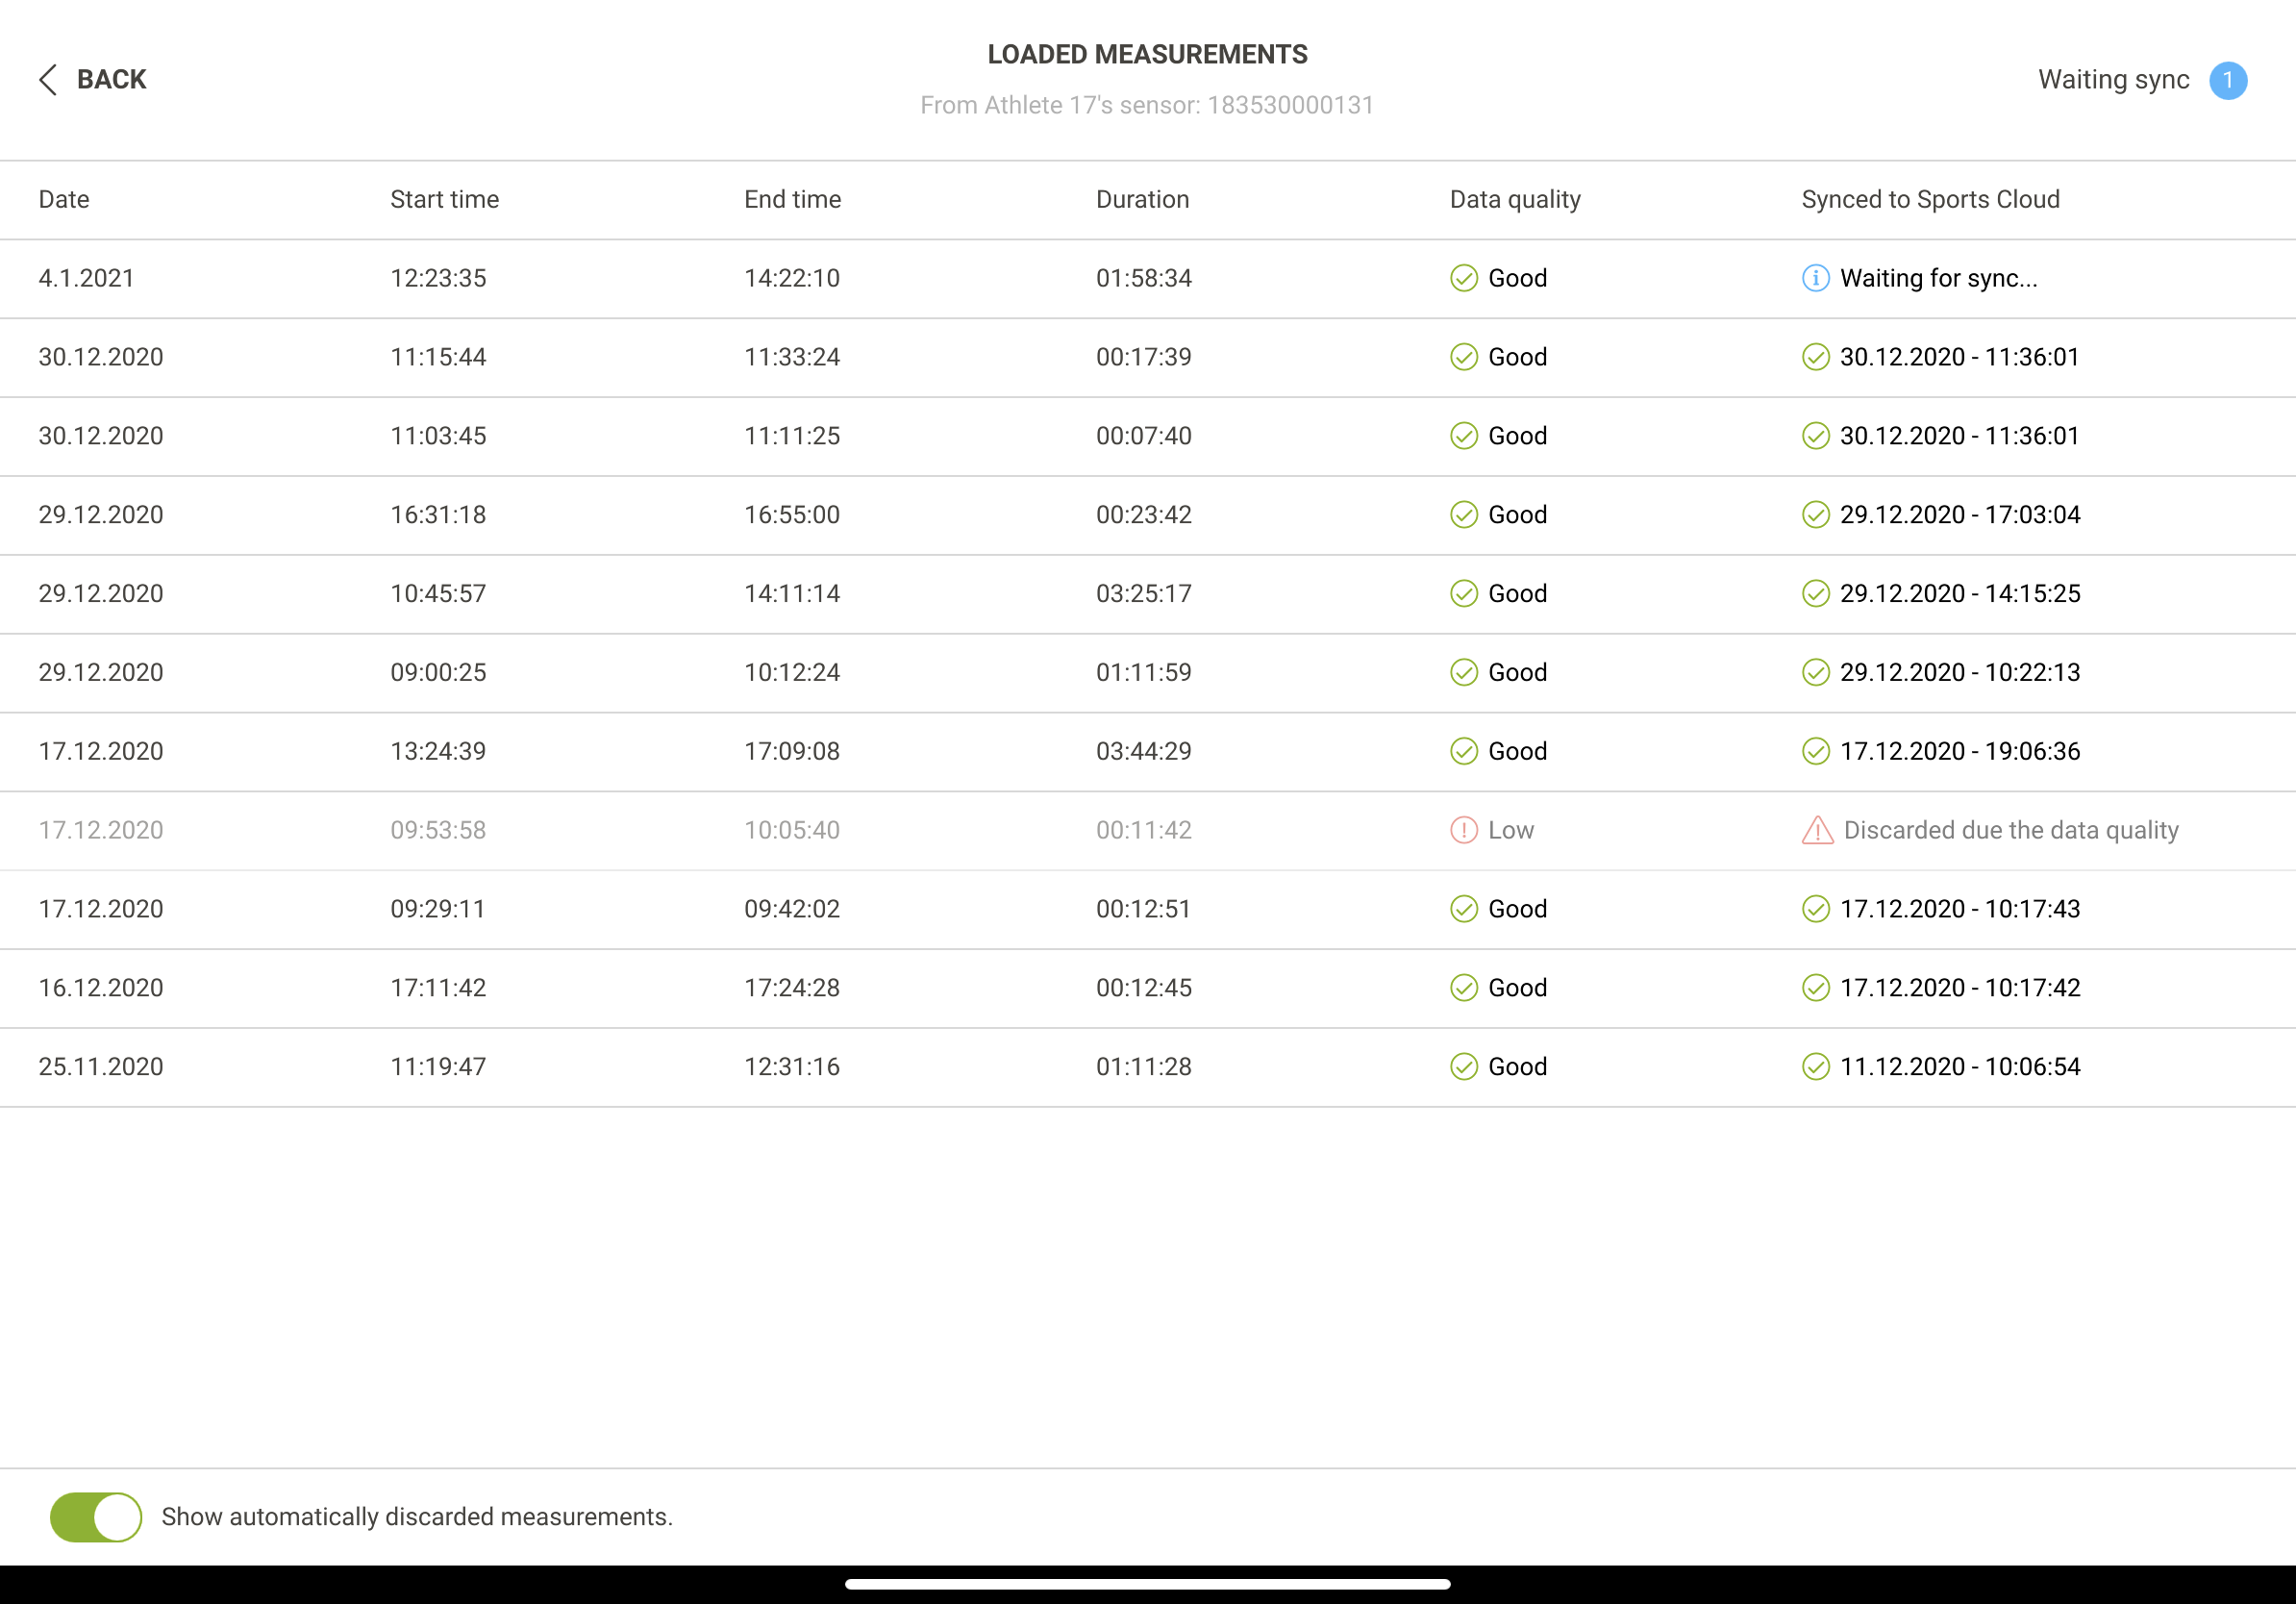Viewport: 2296px width, 1604px height.
Task: Click synced checkmark beside 29.12.2020 - 17:03:04
Action: click(x=1815, y=515)
